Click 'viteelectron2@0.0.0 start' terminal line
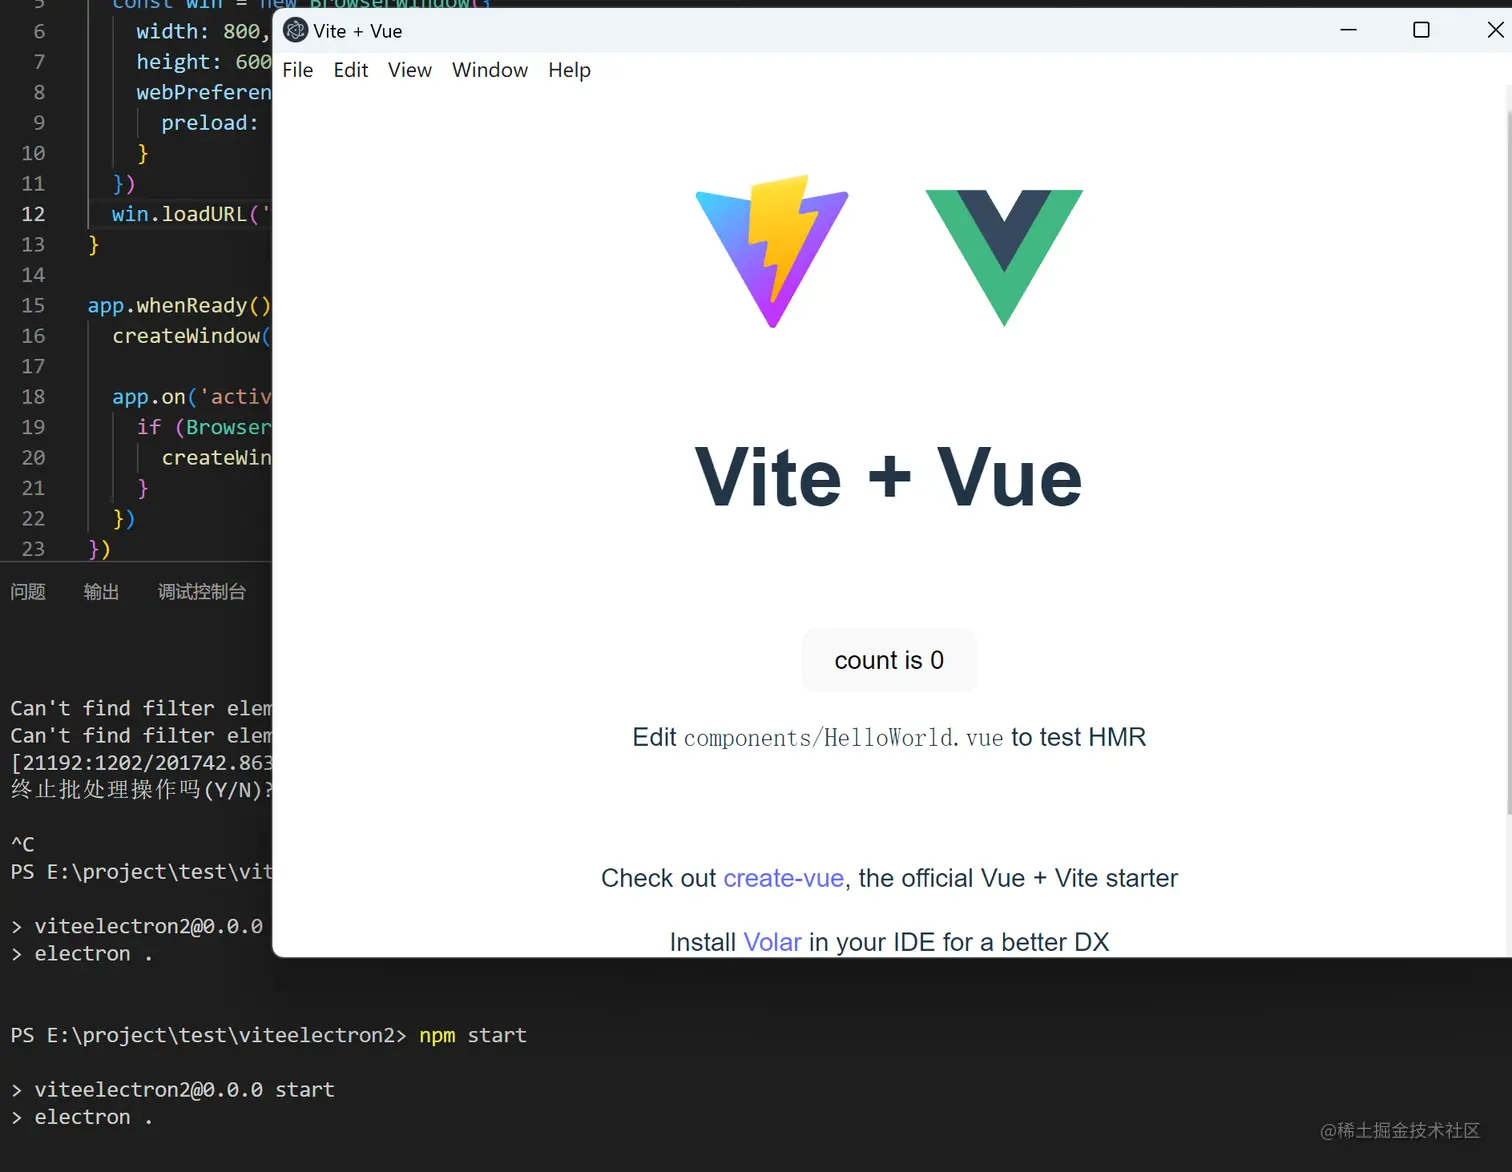The height and width of the screenshot is (1172, 1512). (x=173, y=1090)
